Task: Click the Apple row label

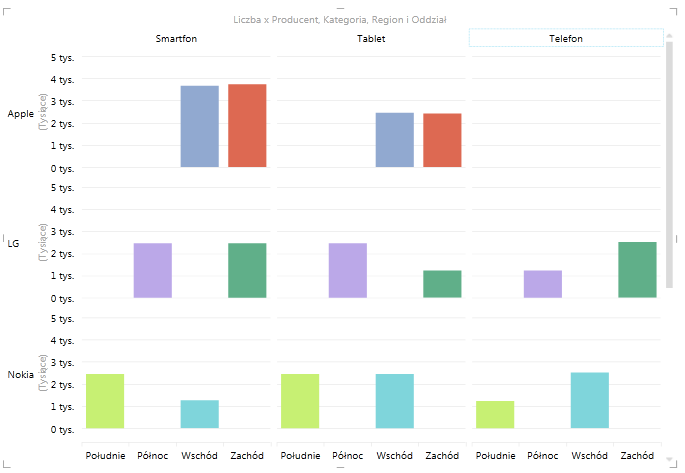Action: (x=20, y=114)
